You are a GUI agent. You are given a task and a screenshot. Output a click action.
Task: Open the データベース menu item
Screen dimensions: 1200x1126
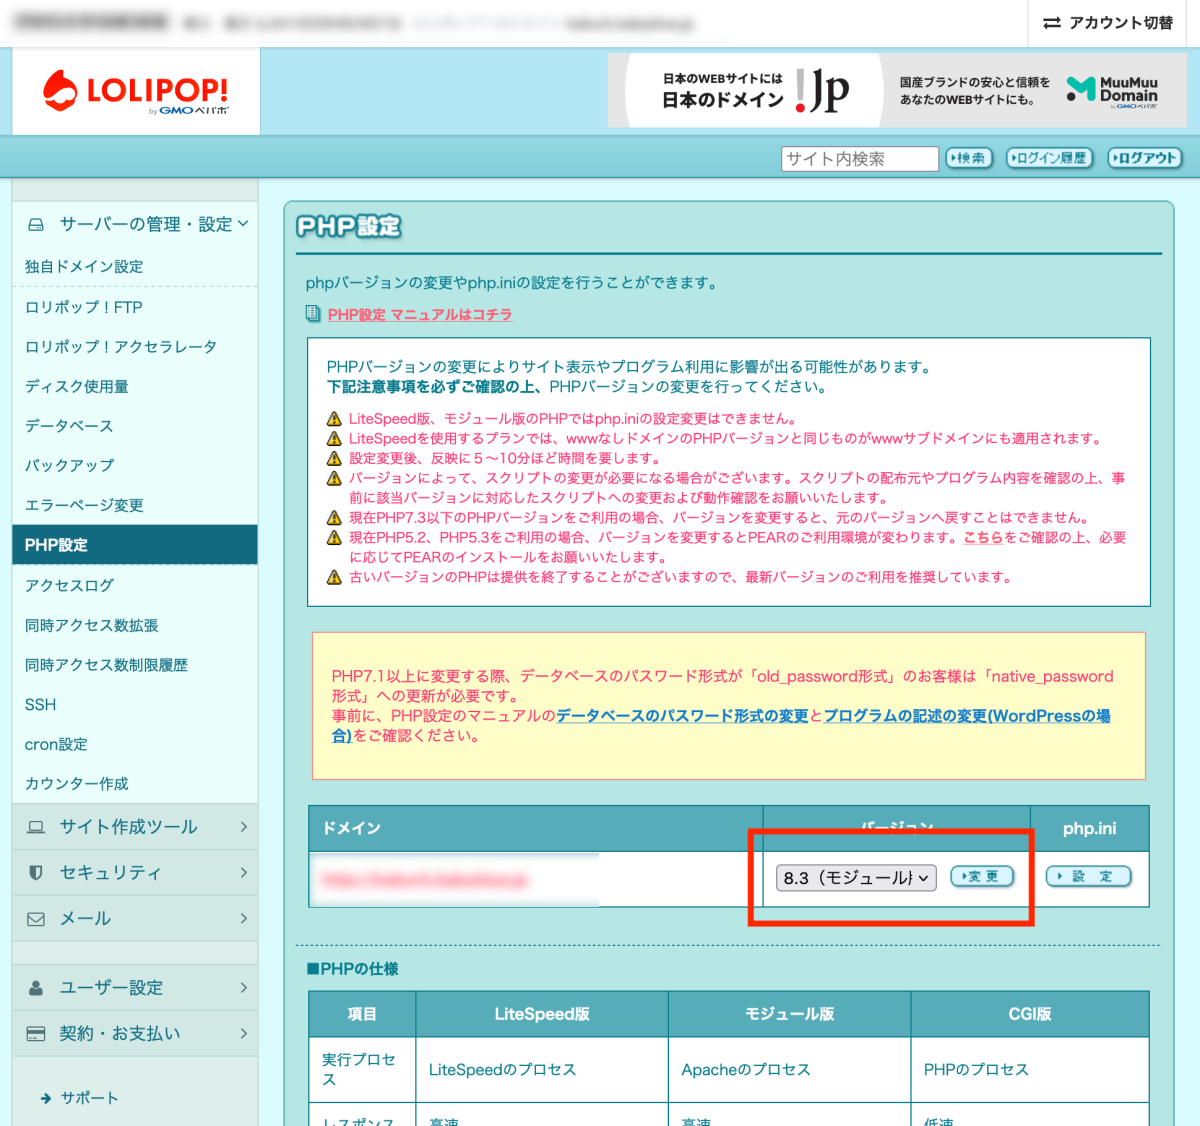click(69, 426)
